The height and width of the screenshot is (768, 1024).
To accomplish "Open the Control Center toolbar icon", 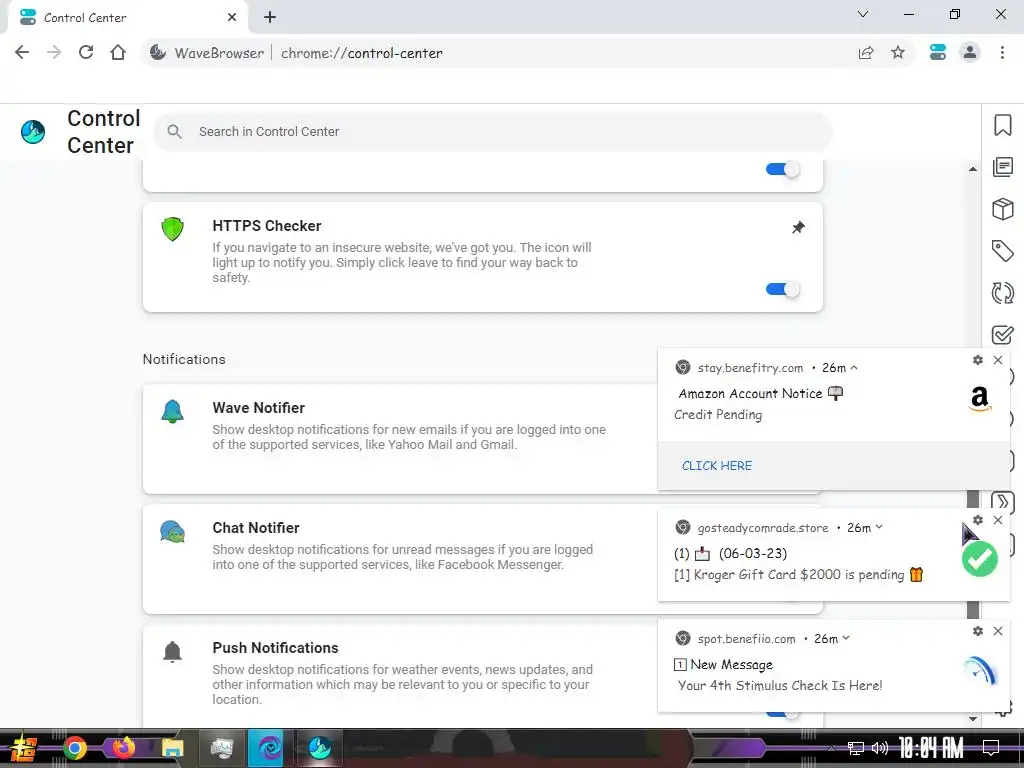I will coord(938,52).
